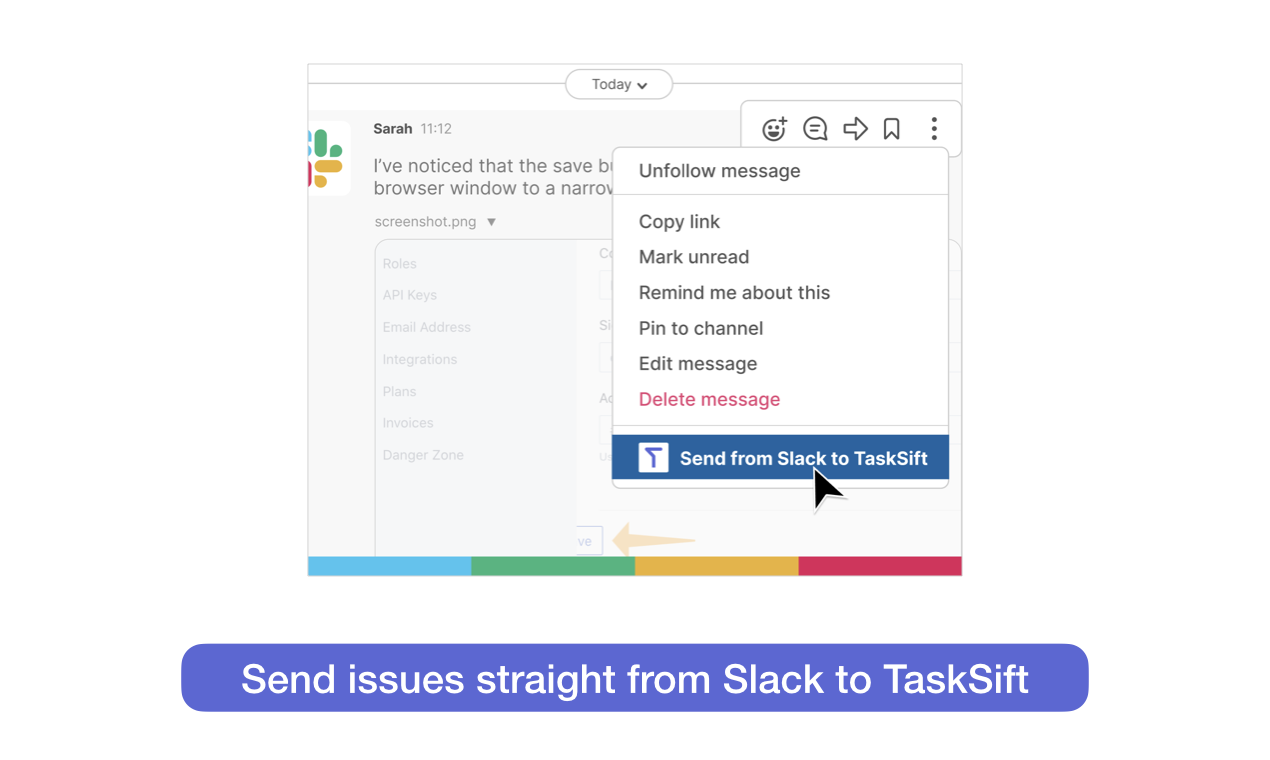Pin Sarah's message to the channel
Viewport: 1270px width, 760px height.
pyautogui.click(x=700, y=328)
